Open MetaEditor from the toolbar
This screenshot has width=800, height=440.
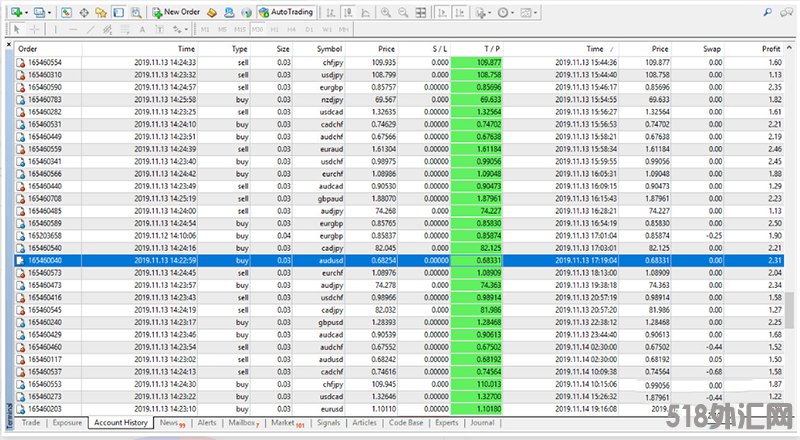point(212,13)
